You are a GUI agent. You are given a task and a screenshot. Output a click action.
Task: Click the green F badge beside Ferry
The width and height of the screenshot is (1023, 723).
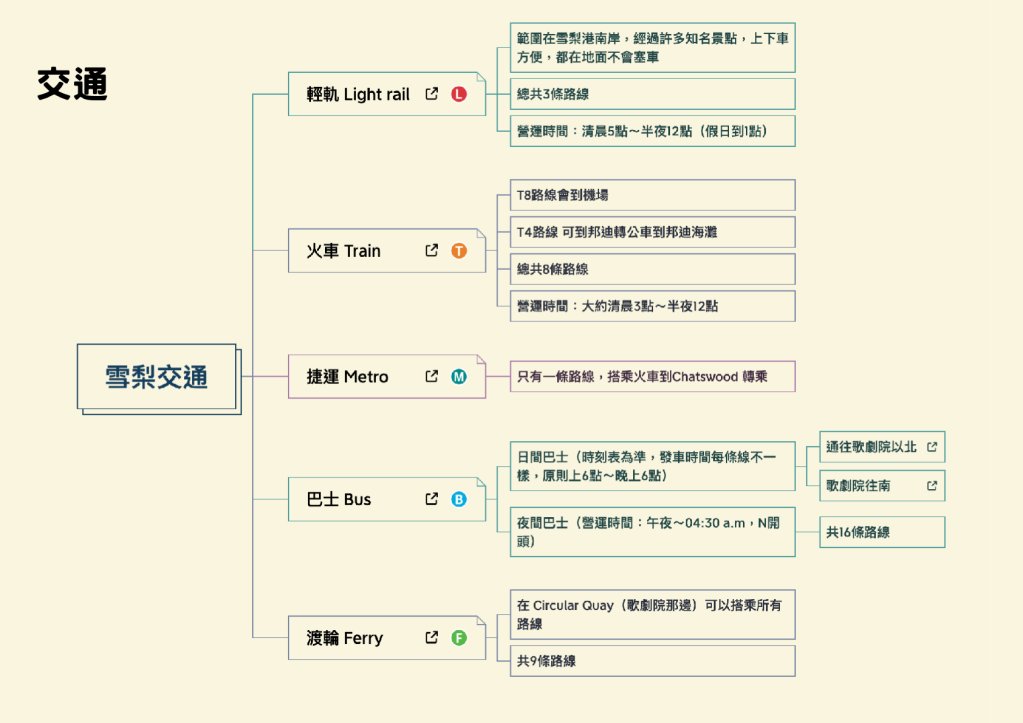458,637
